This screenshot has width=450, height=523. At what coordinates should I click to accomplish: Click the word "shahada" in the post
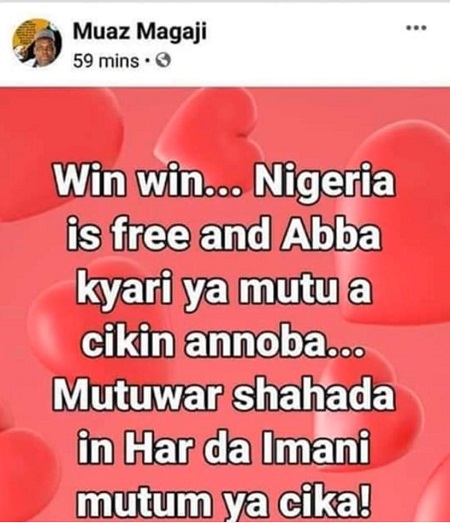click(x=316, y=394)
